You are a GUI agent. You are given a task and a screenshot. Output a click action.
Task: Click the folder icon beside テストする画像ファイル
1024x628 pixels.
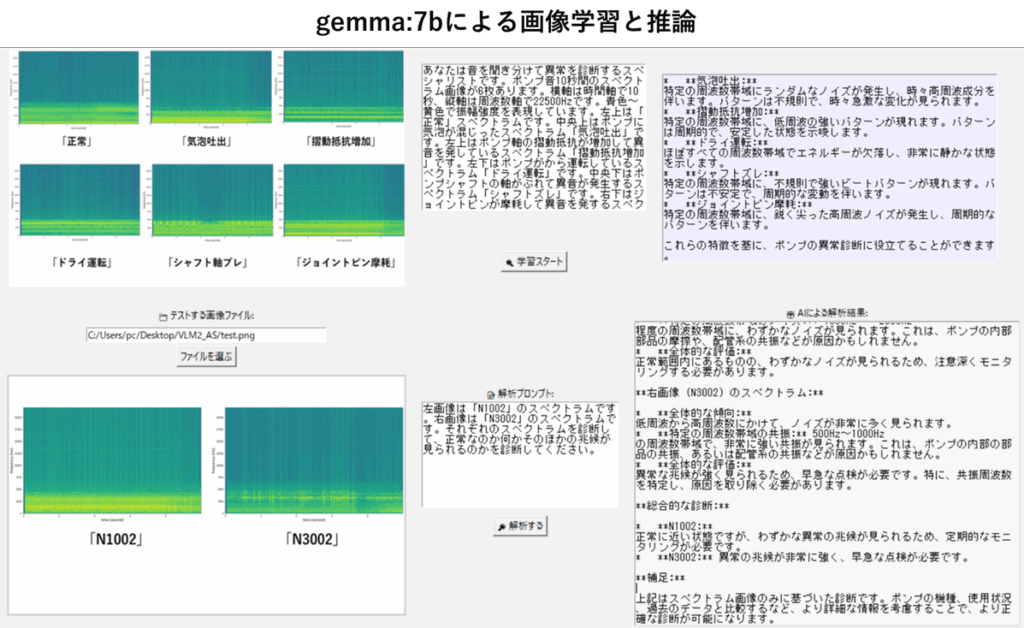(x=164, y=316)
